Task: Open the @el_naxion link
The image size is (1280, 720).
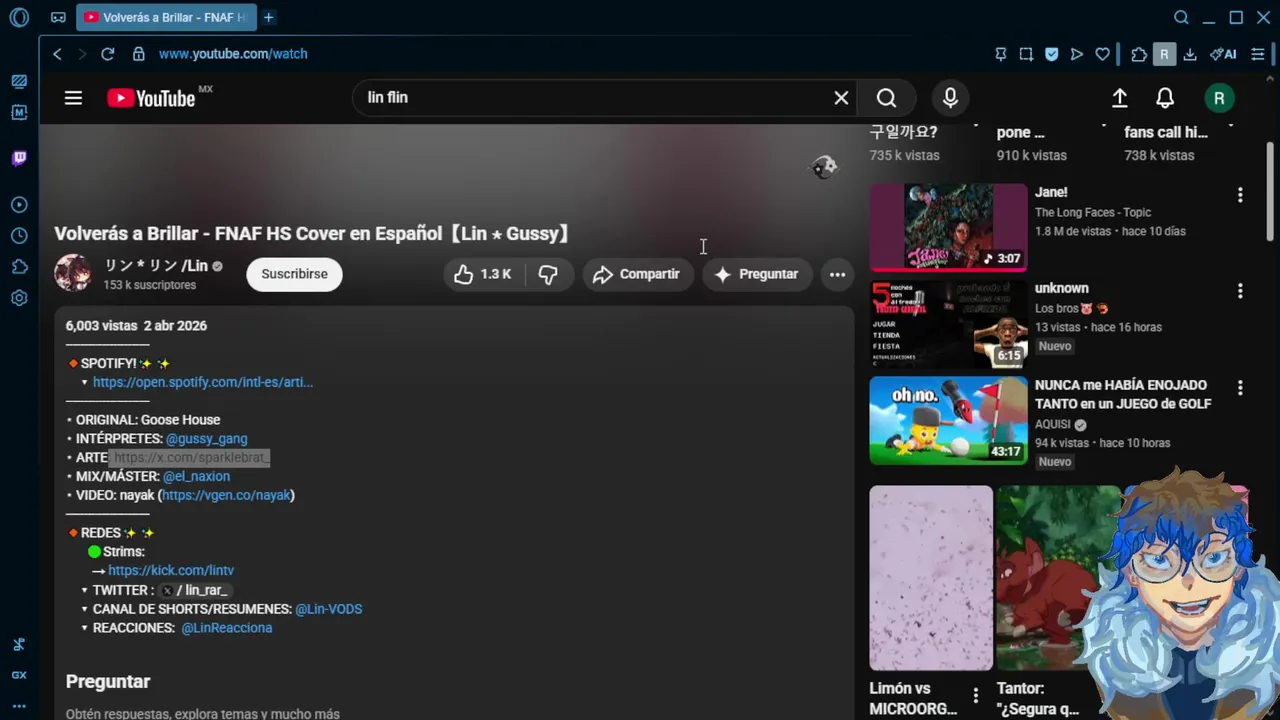Action: [196, 476]
